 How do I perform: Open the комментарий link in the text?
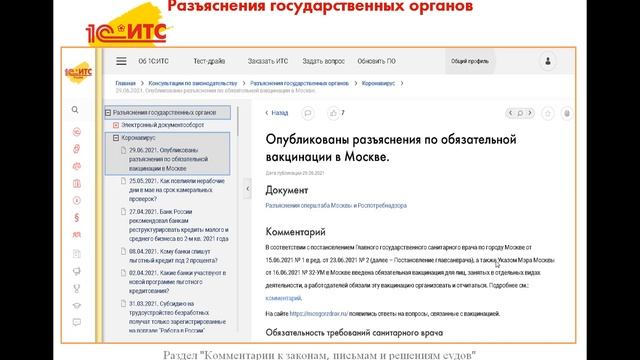pos(283,298)
